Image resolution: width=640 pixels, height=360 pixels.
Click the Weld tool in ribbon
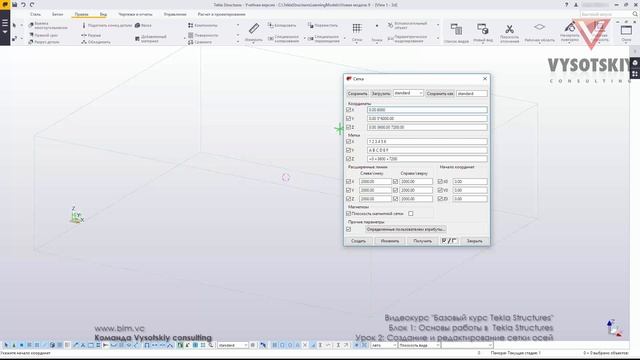[143, 25]
